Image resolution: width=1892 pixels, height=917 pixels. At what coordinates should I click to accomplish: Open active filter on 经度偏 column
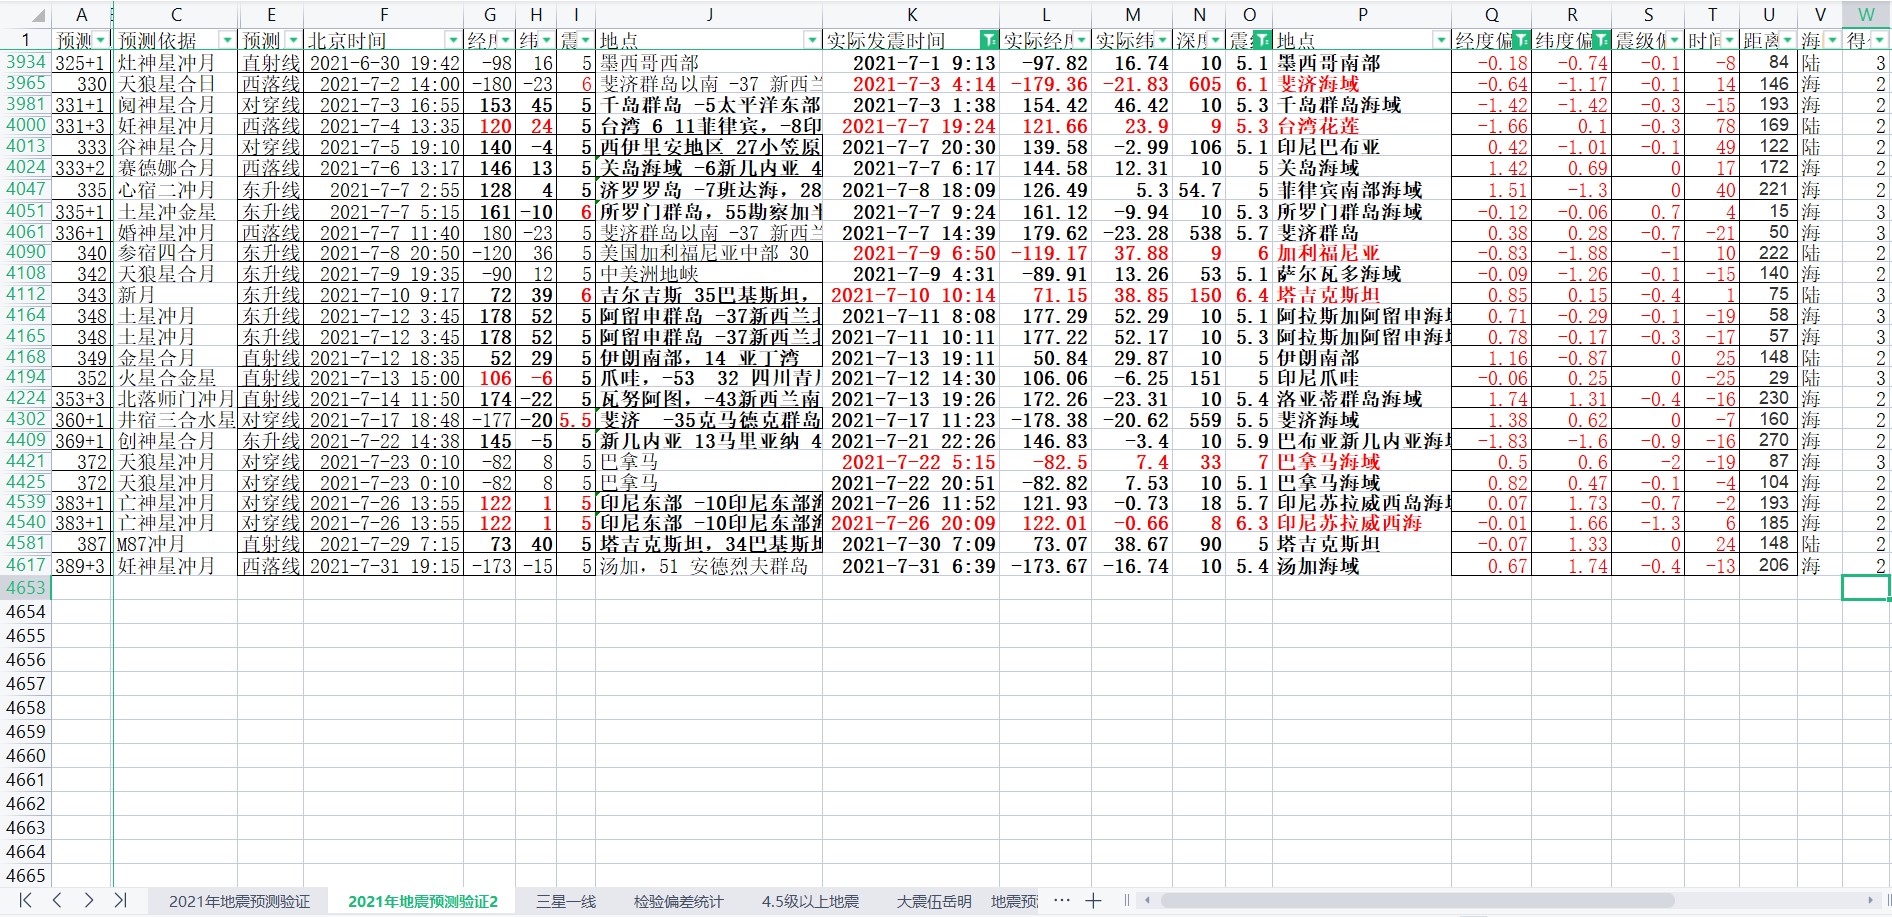[x=1521, y=40]
